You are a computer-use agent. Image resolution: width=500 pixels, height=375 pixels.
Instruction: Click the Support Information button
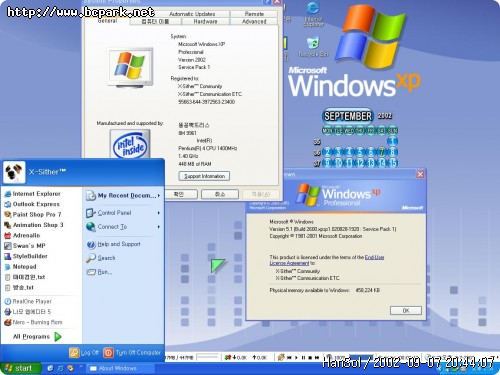[204, 176]
